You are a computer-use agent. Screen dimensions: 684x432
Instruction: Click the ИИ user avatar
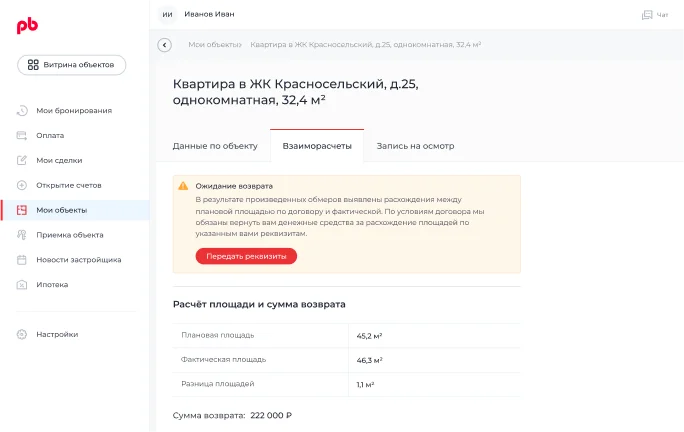[x=167, y=15]
